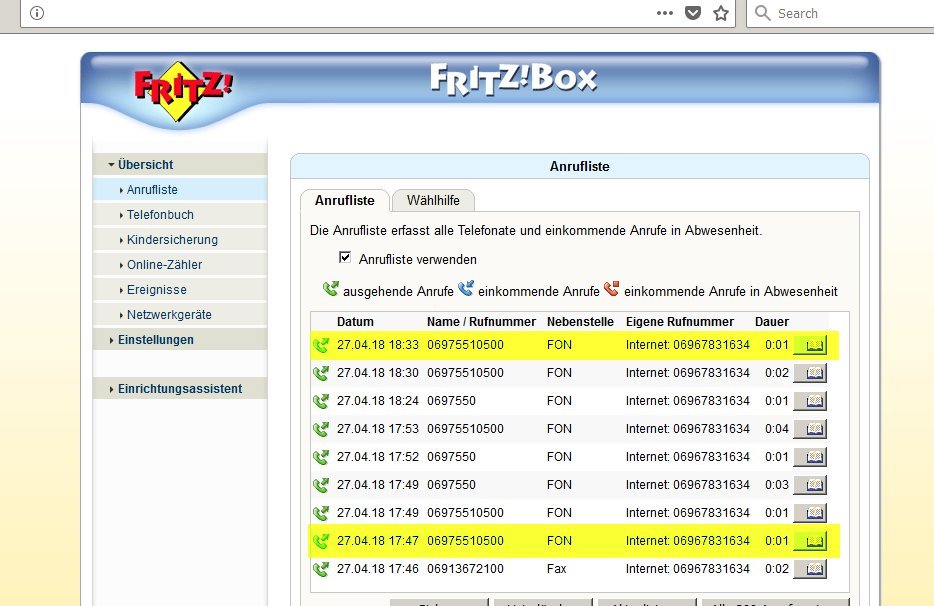Open phonebook entry for 17:49 call lasting 0:03
The height and width of the screenshot is (606, 934).
point(810,485)
